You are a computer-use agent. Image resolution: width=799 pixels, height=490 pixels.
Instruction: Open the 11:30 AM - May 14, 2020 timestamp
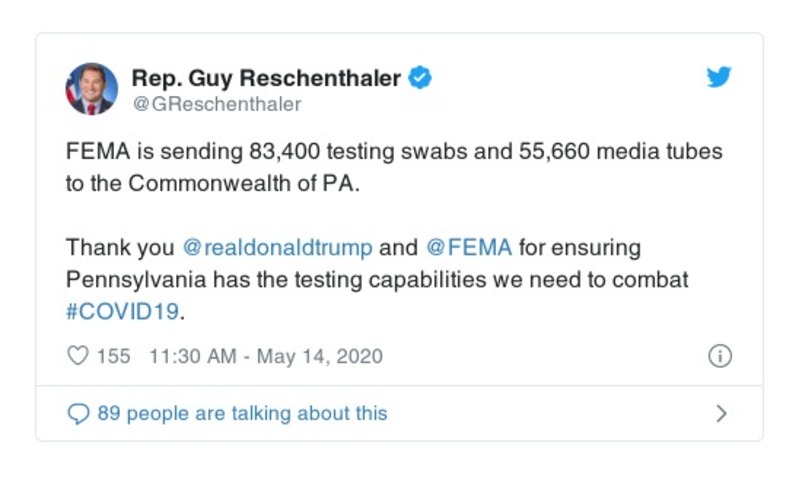(x=265, y=356)
